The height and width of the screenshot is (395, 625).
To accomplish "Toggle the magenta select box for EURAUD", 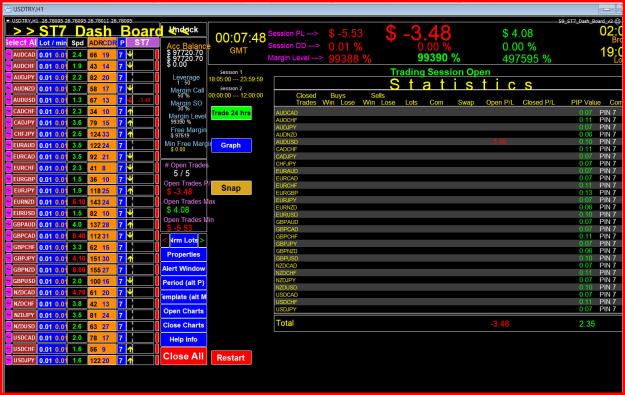I will click(x=9, y=145).
